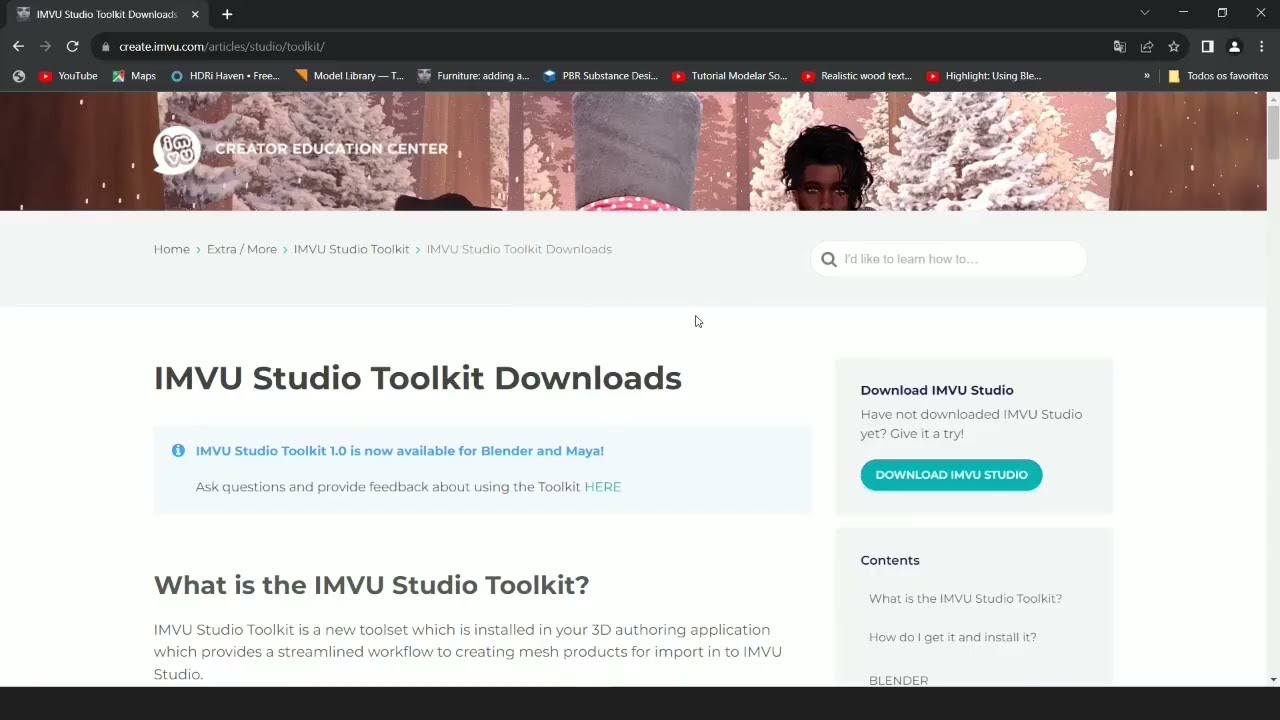The height and width of the screenshot is (720, 1280).
Task: Click the 'I'd like to learn how to...' search field
Action: (948, 259)
